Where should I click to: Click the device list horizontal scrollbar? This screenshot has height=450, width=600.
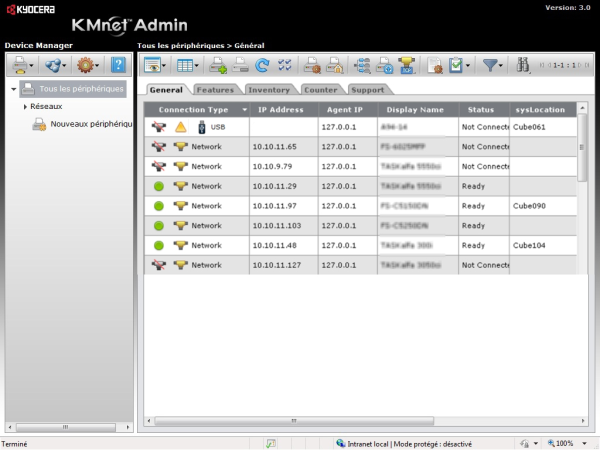coord(293,421)
